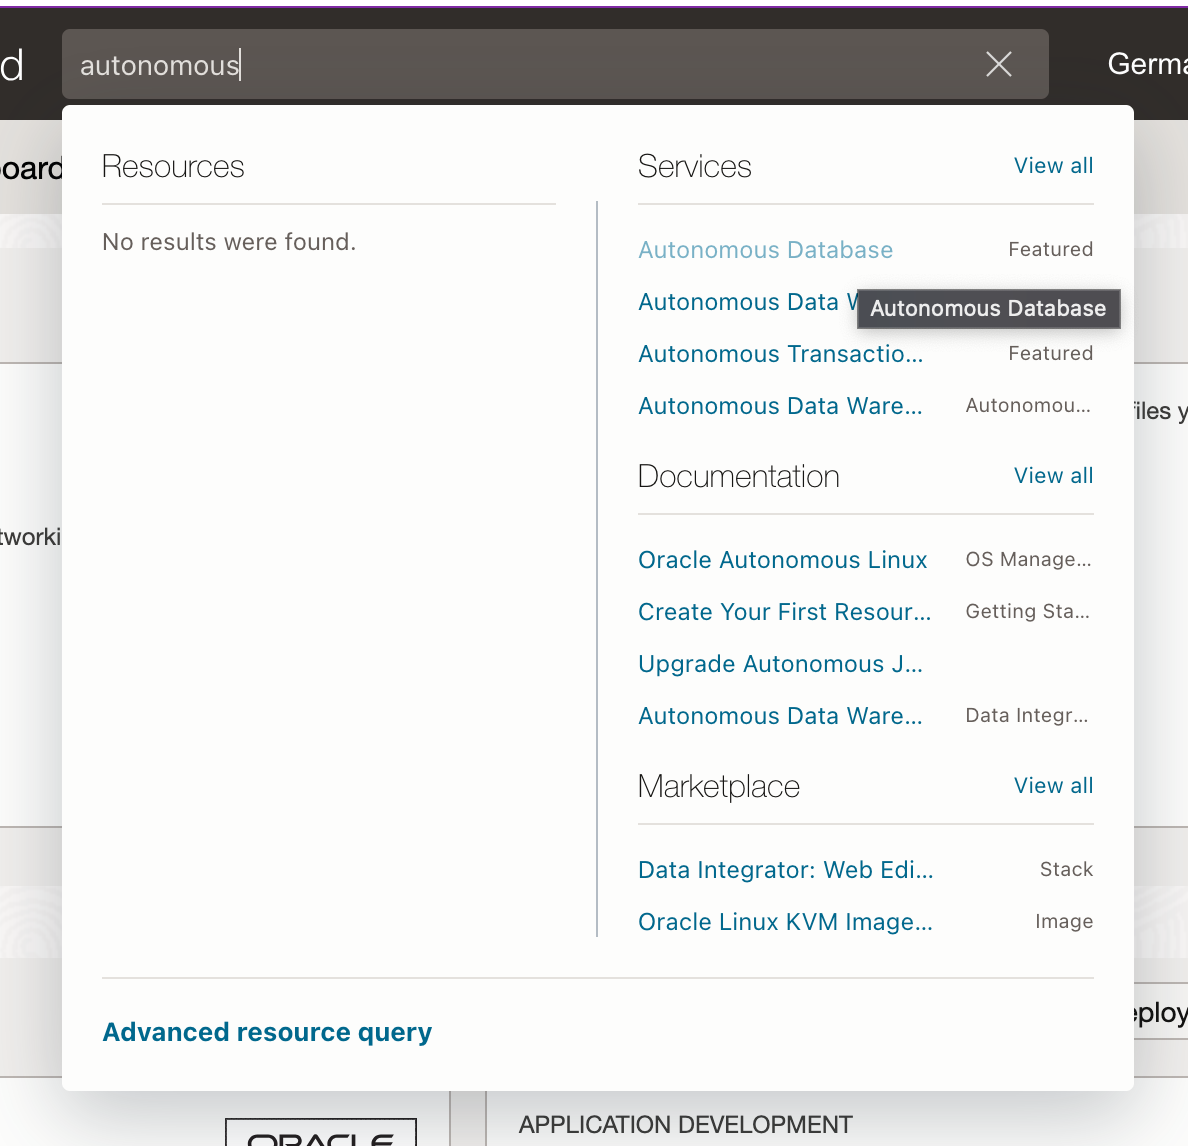Open Autonomous Data Warehouse under Services with Autonomou... tag

pyautogui.click(x=780, y=406)
